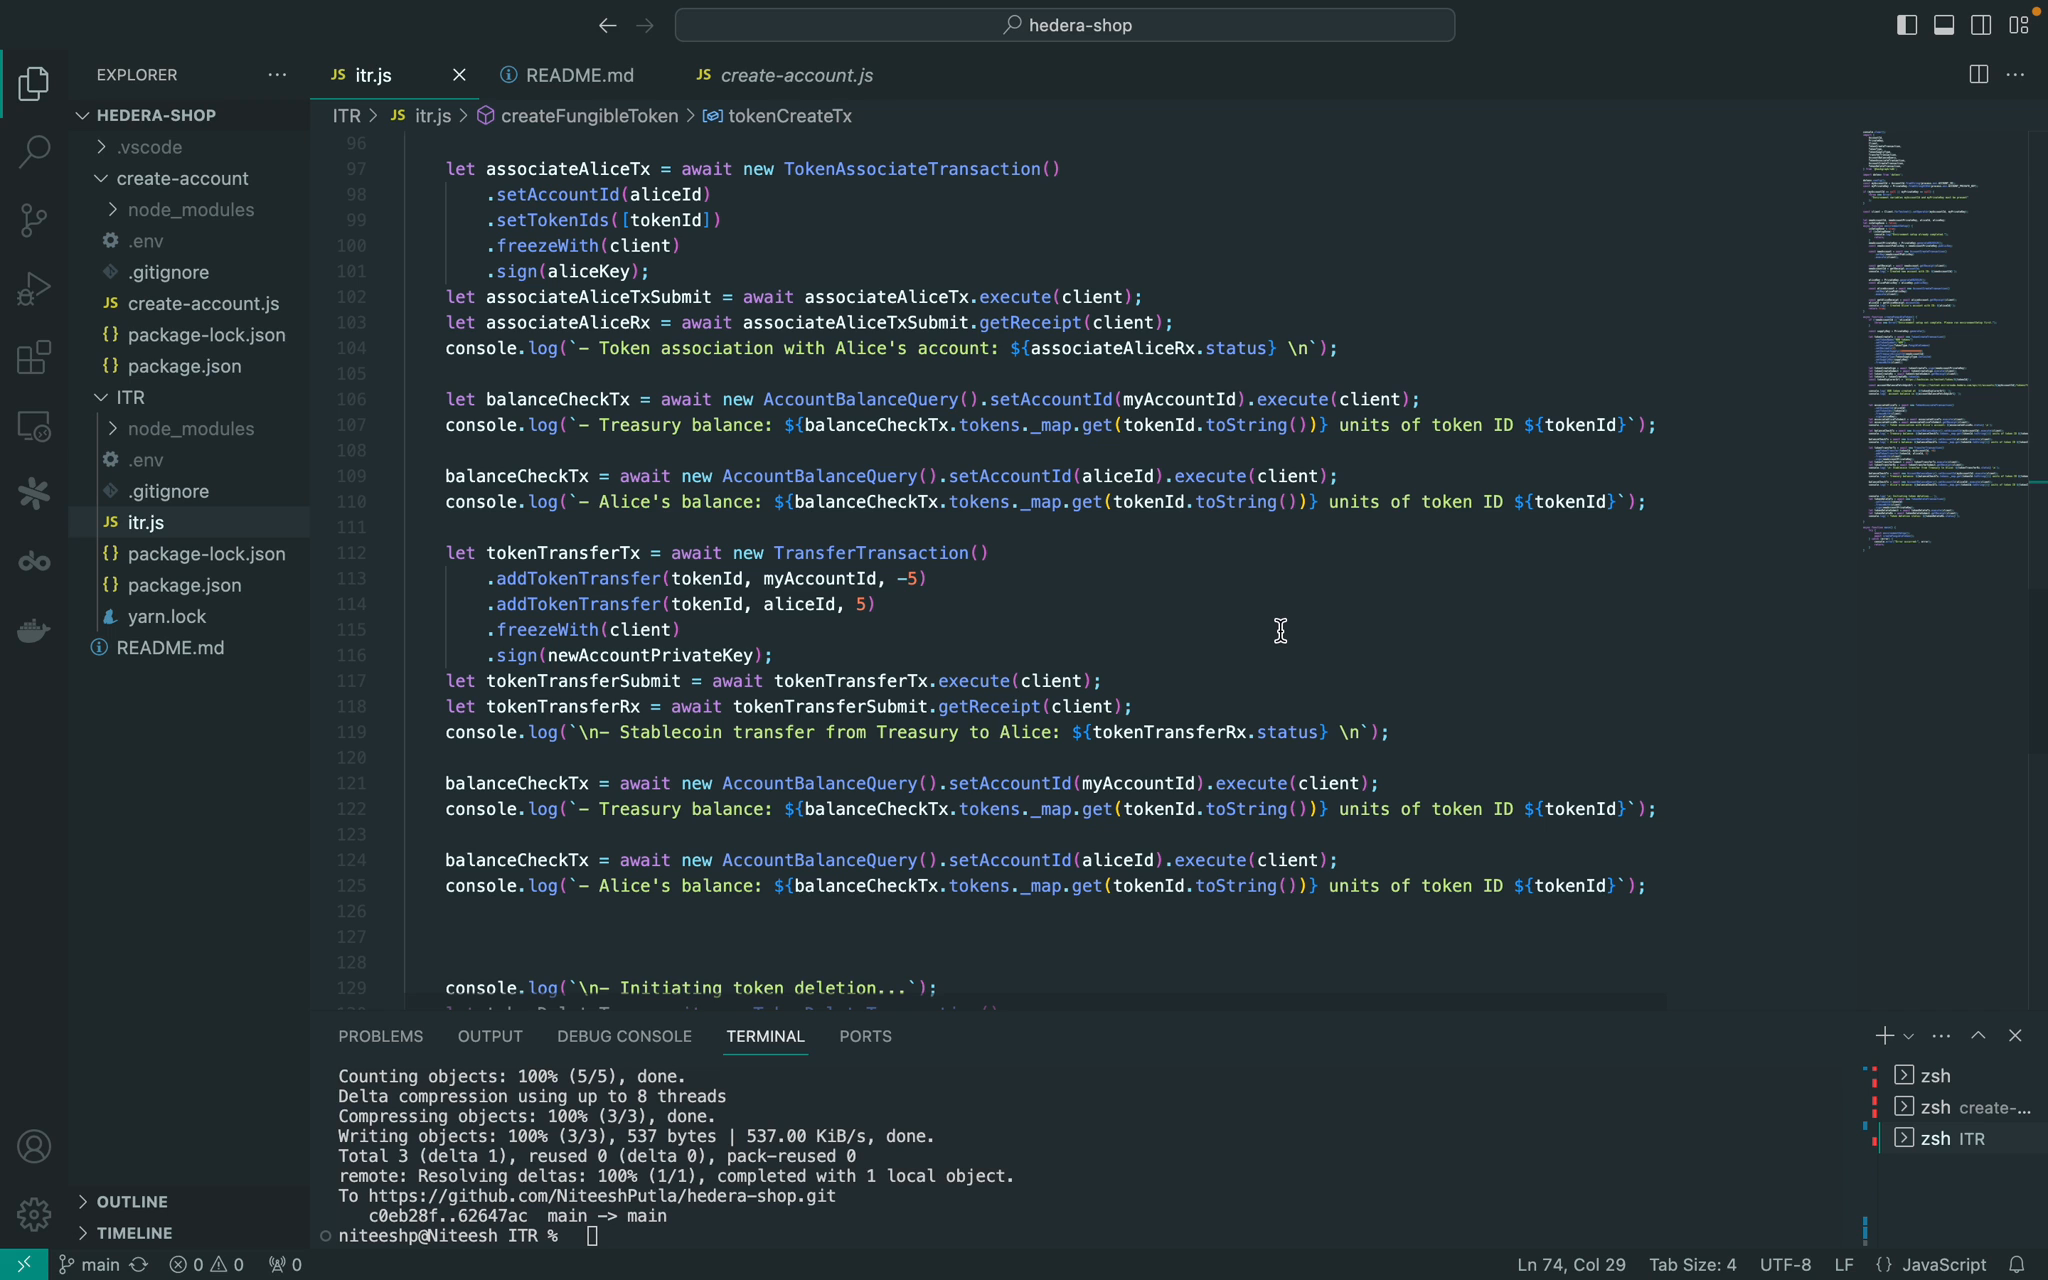Open package-lock.json under create-account
The height and width of the screenshot is (1280, 2048).
click(x=190, y=334)
